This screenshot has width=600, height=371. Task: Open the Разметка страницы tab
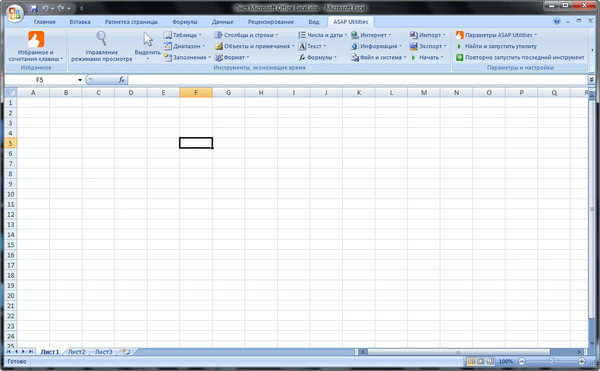coord(131,22)
